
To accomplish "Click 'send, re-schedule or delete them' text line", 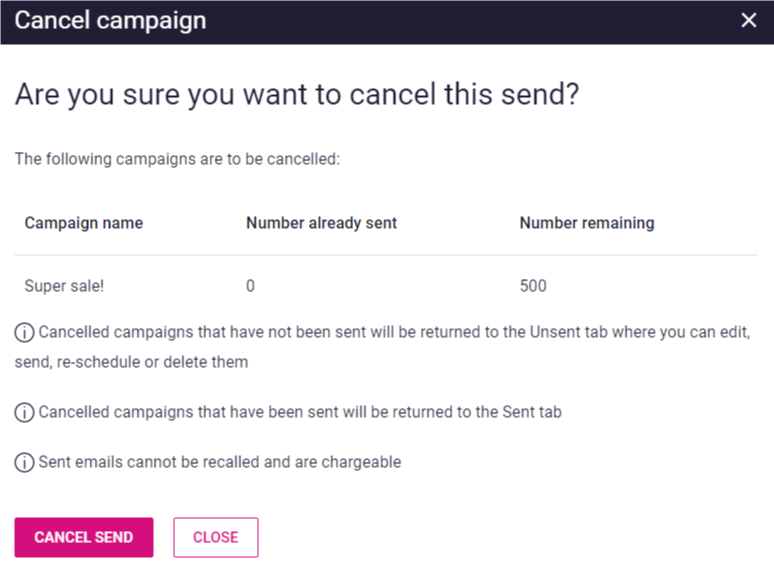I will tap(131, 362).
